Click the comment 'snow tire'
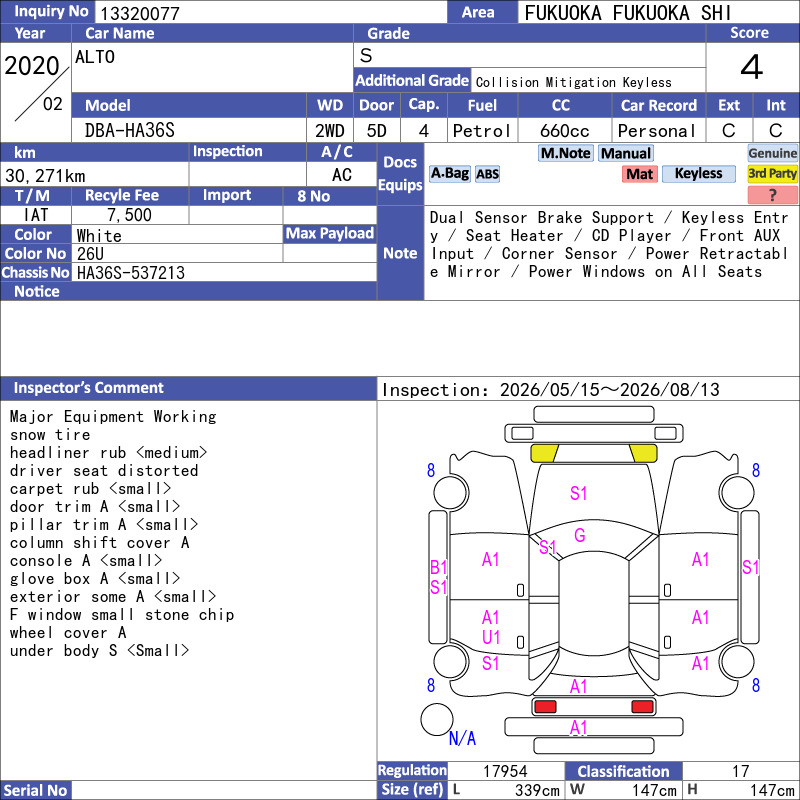 coord(50,435)
